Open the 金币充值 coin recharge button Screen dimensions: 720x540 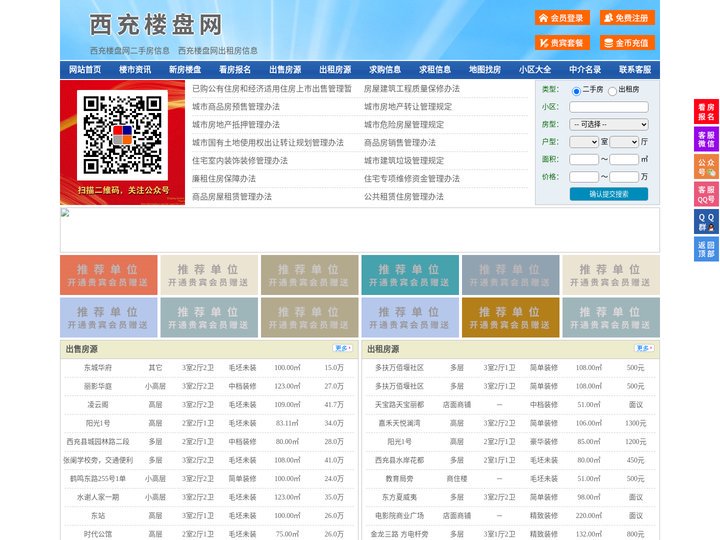627,43
